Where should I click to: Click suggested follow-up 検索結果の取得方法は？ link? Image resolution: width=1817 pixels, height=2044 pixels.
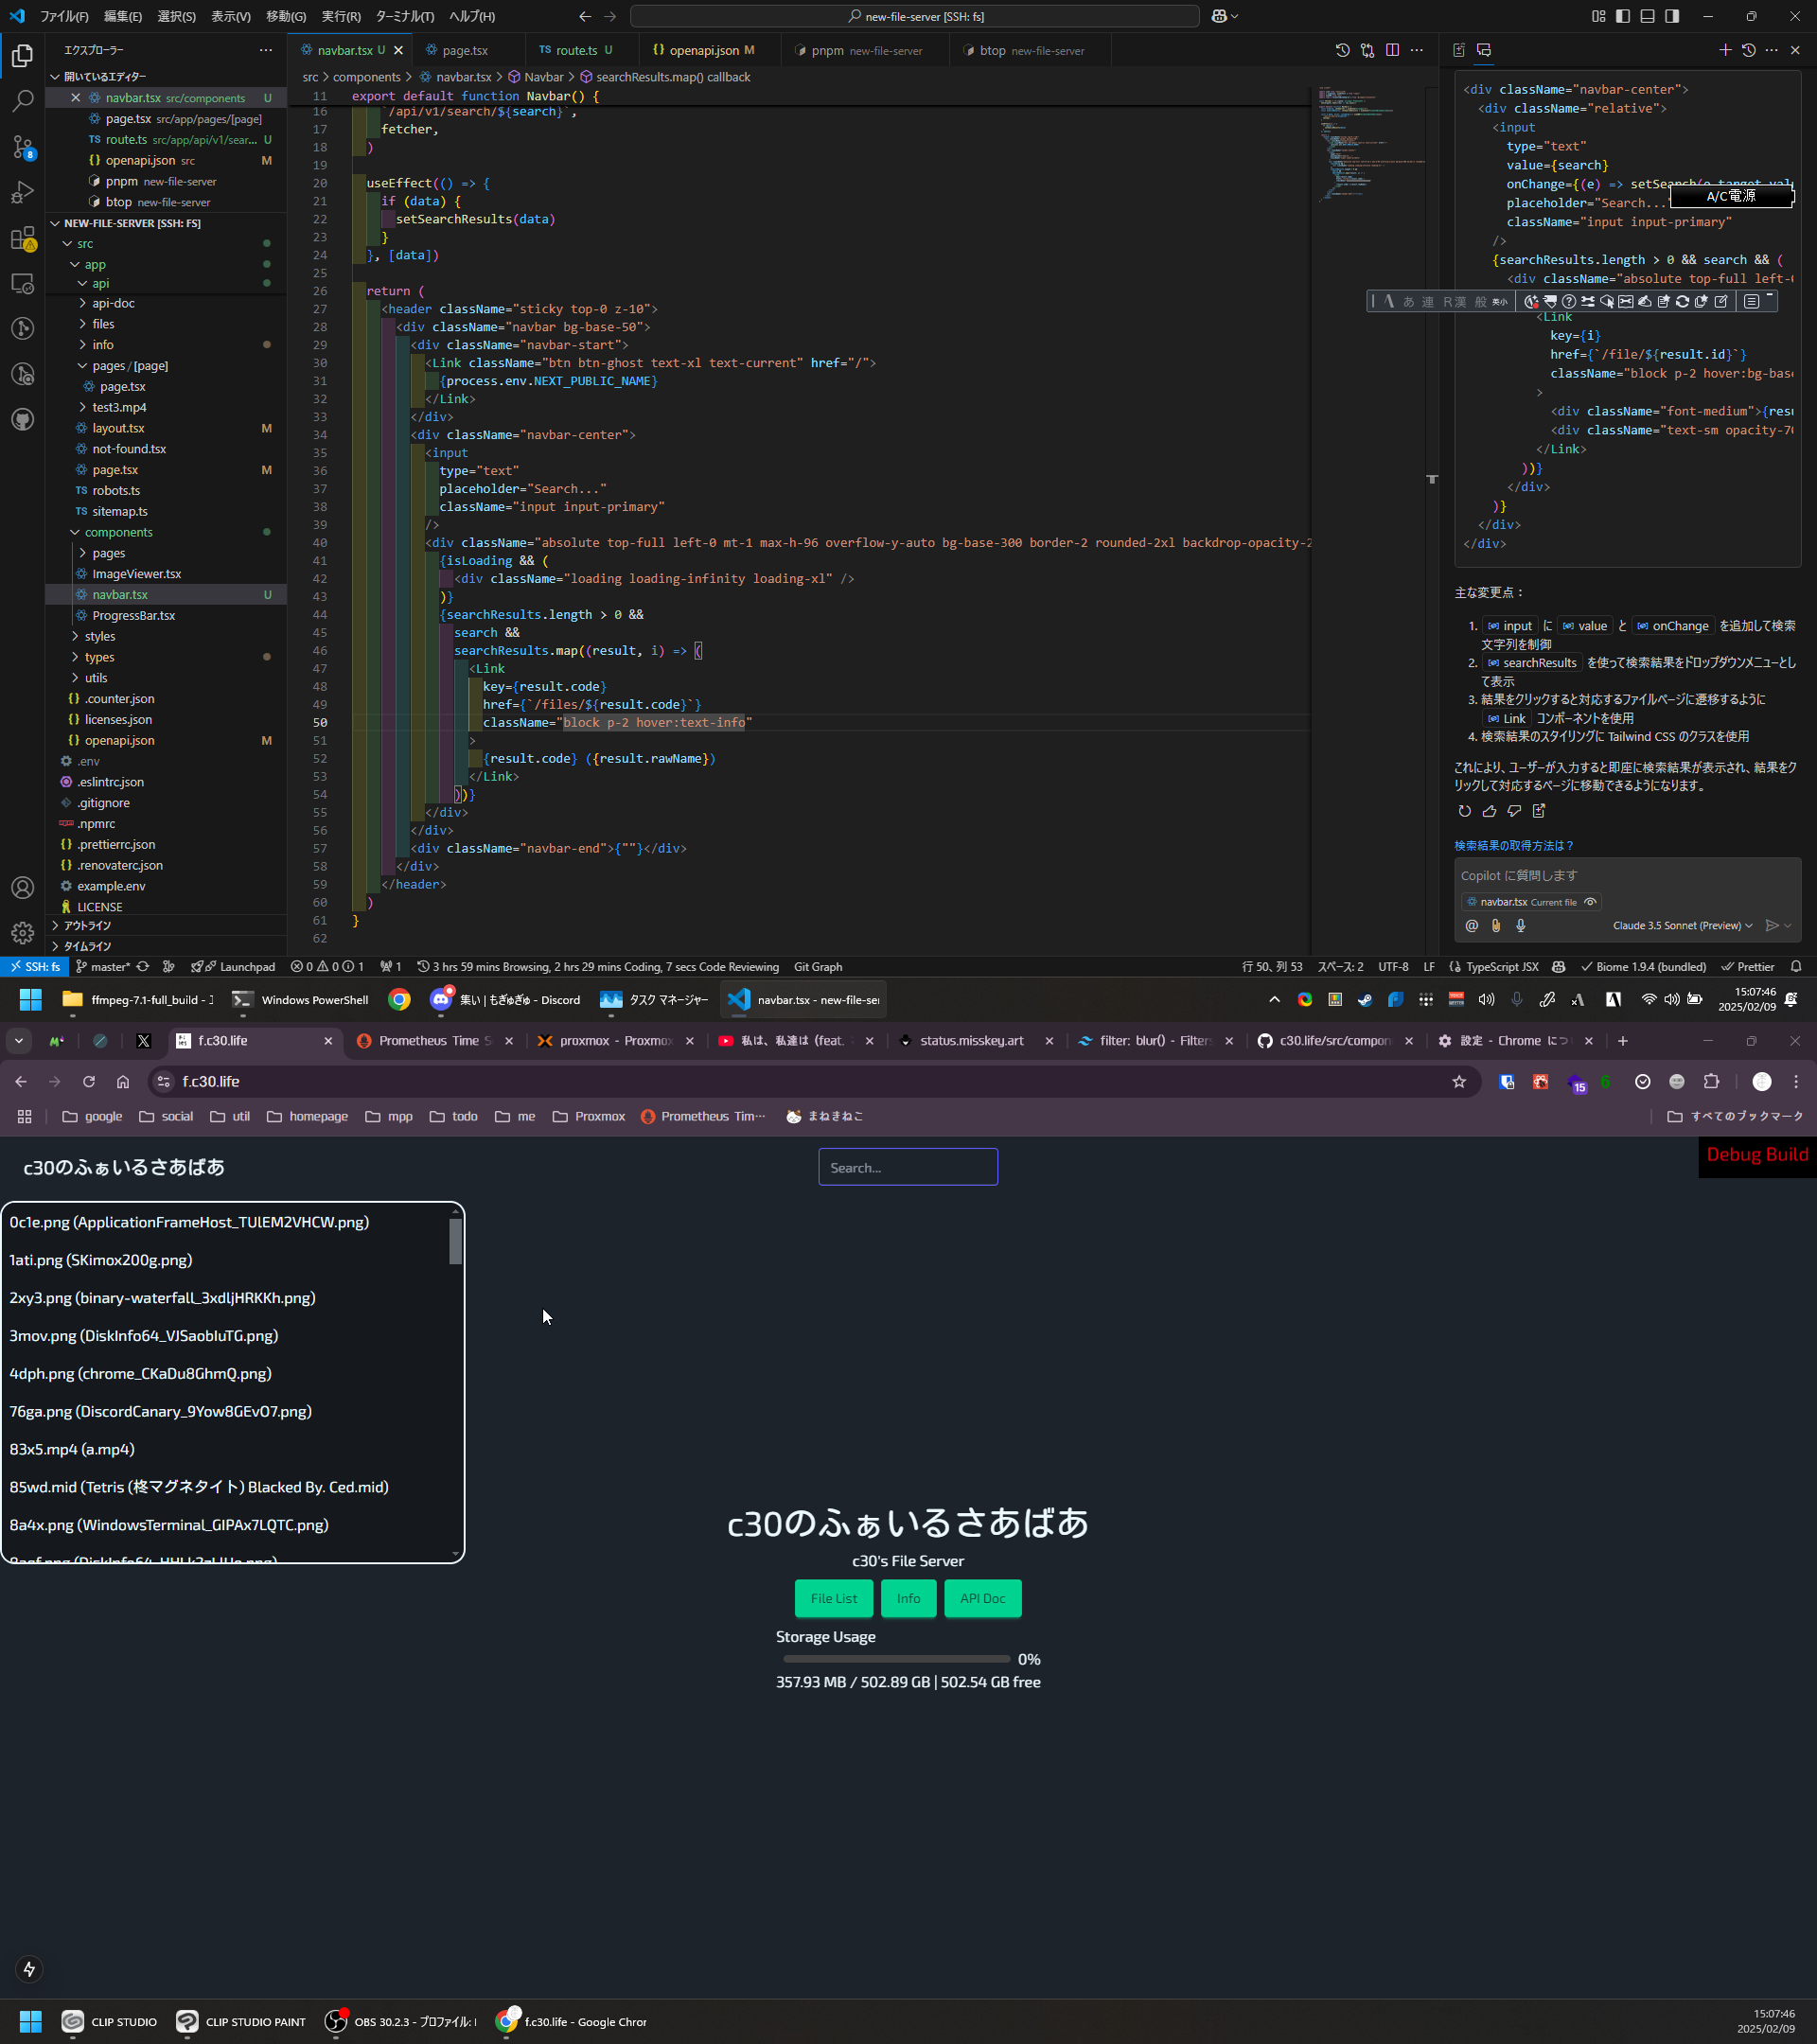tap(1513, 845)
